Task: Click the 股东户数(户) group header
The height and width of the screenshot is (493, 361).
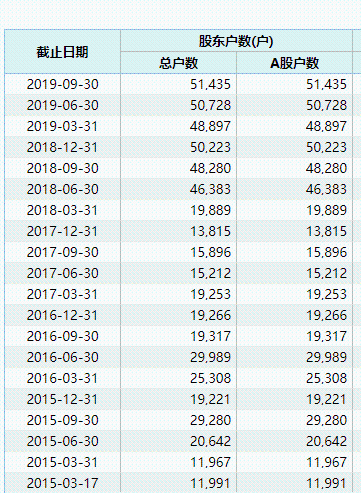Action: pyautogui.click(x=236, y=41)
